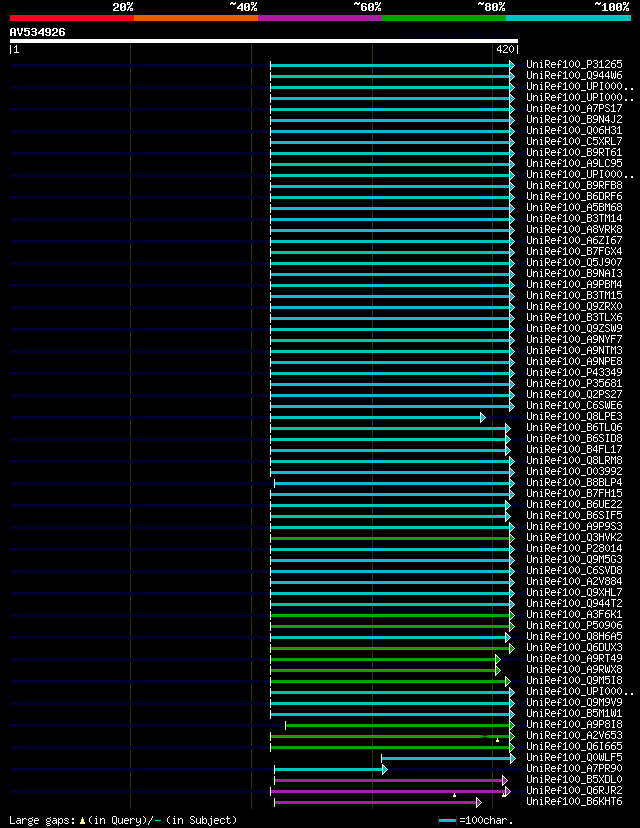The image size is (640, 828).
Task: Click the UniRef100_A9LC95 text
Action: click(574, 163)
